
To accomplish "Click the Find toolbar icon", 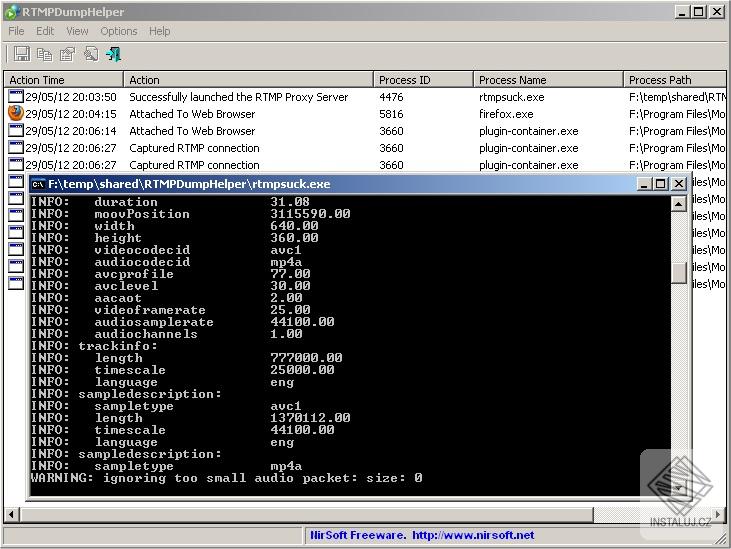I will (x=91, y=54).
